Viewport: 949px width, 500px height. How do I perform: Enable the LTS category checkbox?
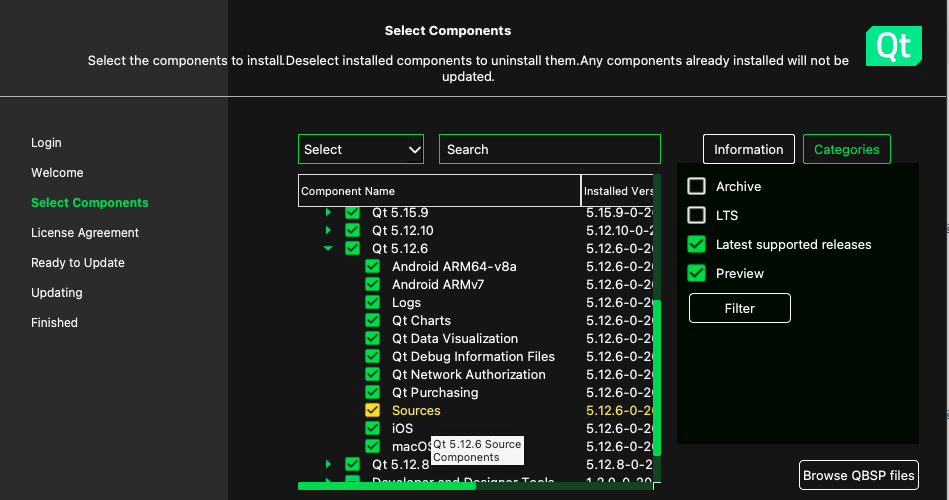coord(697,215)
